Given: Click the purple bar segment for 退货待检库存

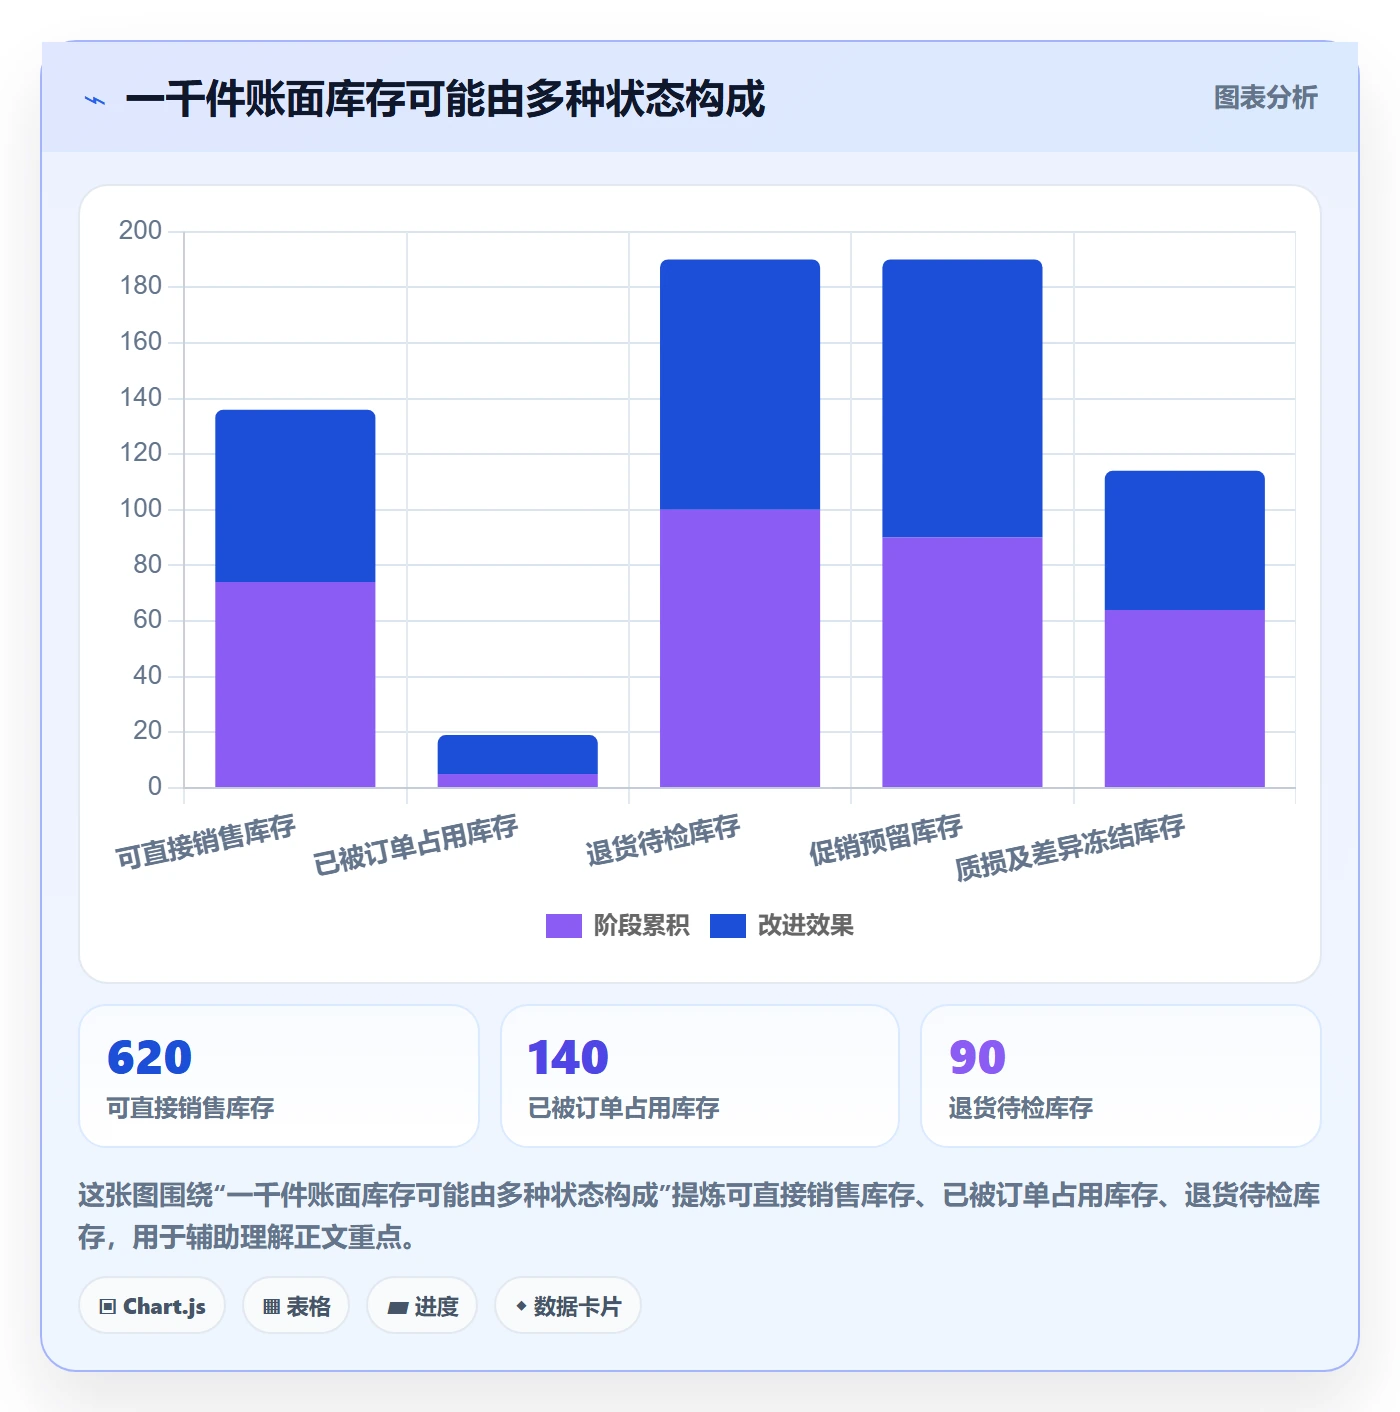Looking at the screenshot, I should (x=740, y=649).
